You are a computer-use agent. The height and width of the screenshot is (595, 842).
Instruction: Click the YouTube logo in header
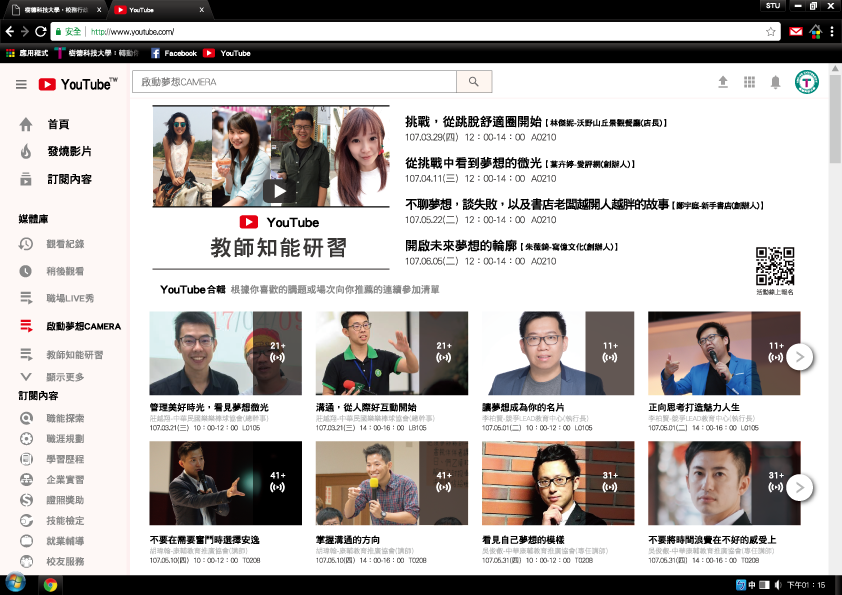(78, 84)
